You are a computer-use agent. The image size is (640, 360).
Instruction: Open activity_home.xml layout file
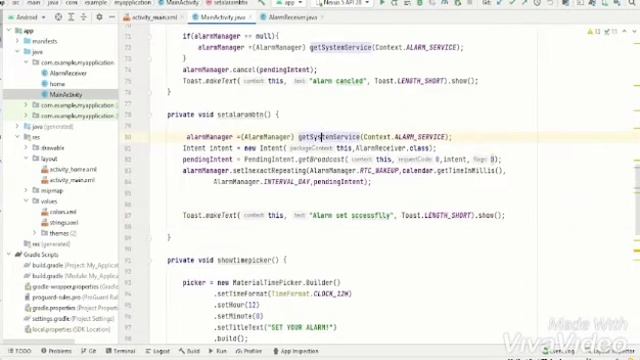point(69,169)
